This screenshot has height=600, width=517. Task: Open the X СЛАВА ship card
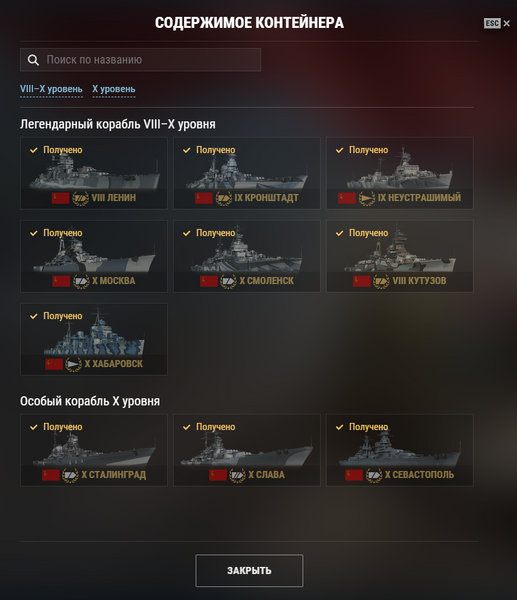click(246, 450)
